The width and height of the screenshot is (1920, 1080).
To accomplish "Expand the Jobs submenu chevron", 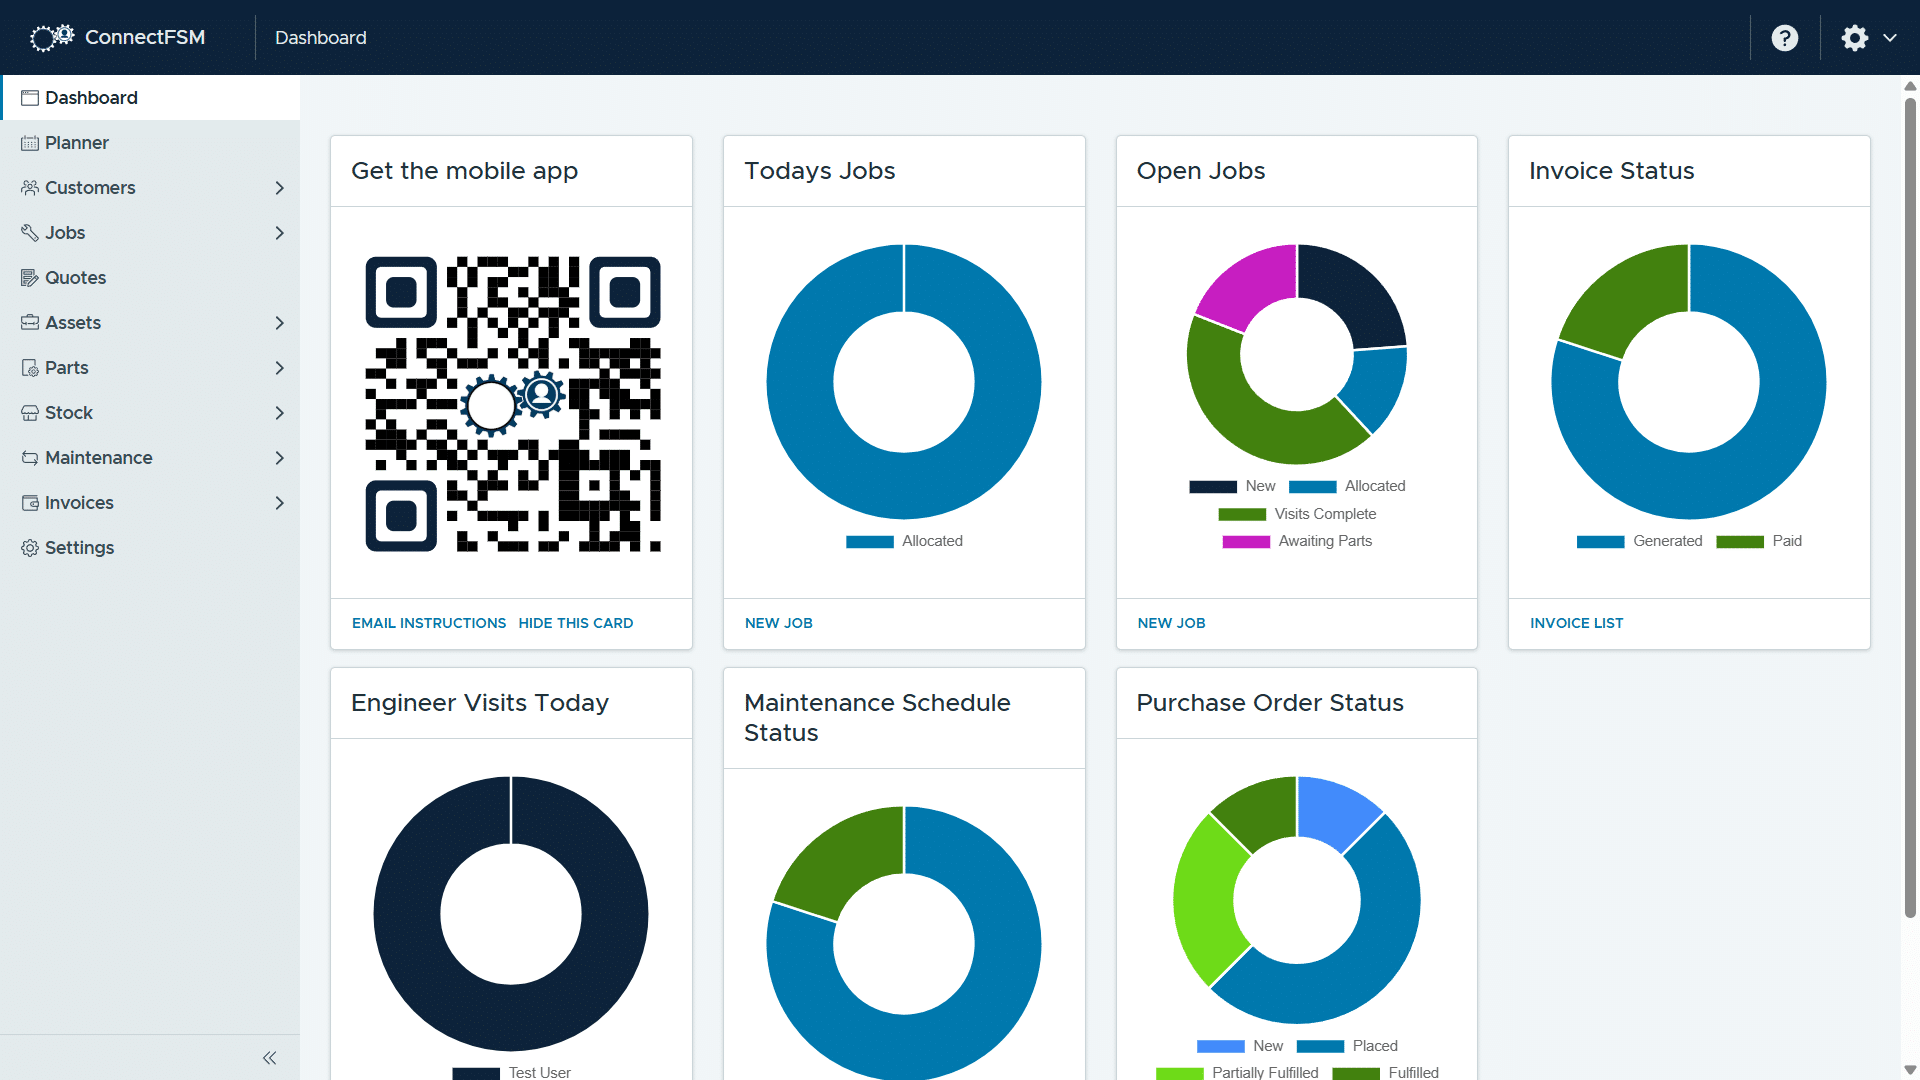I will point(280,233).
